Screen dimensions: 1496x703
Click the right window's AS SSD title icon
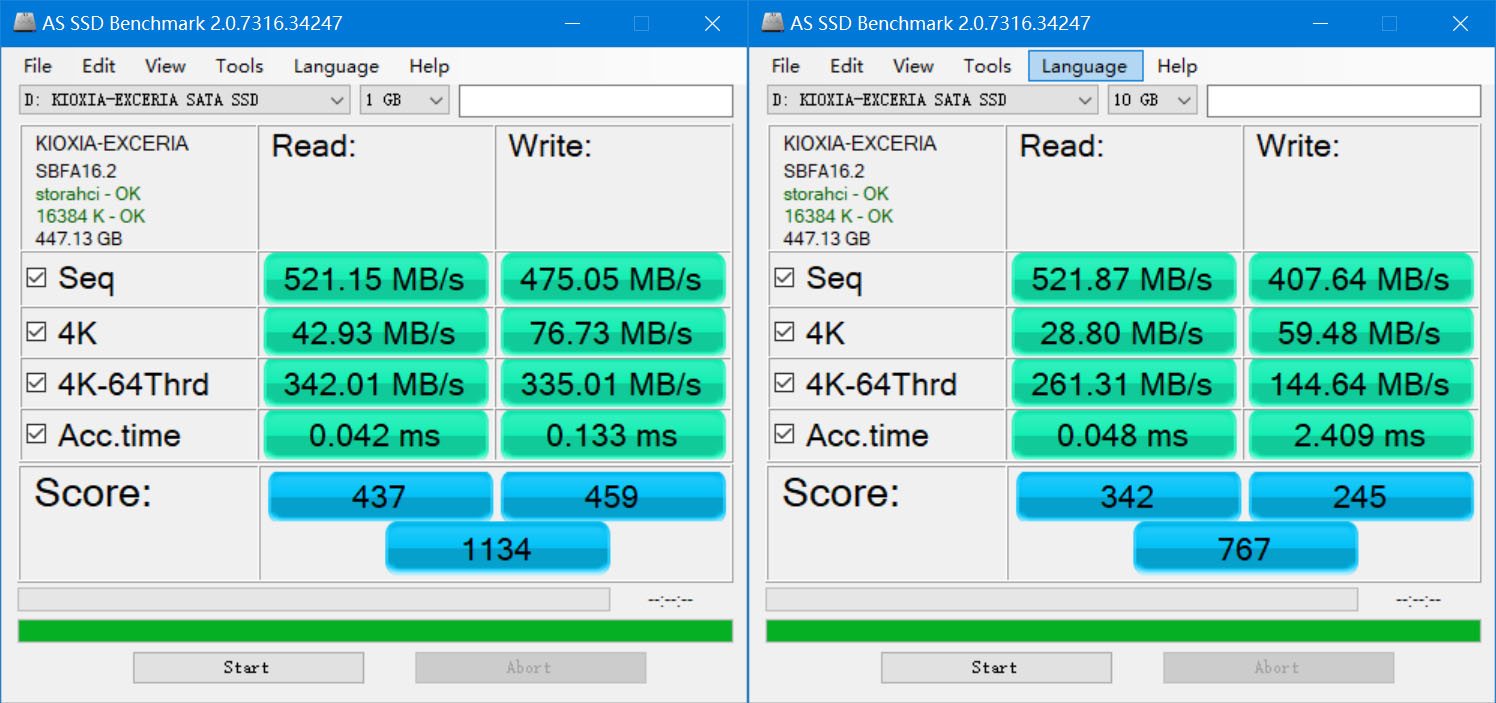coord(772,23)
